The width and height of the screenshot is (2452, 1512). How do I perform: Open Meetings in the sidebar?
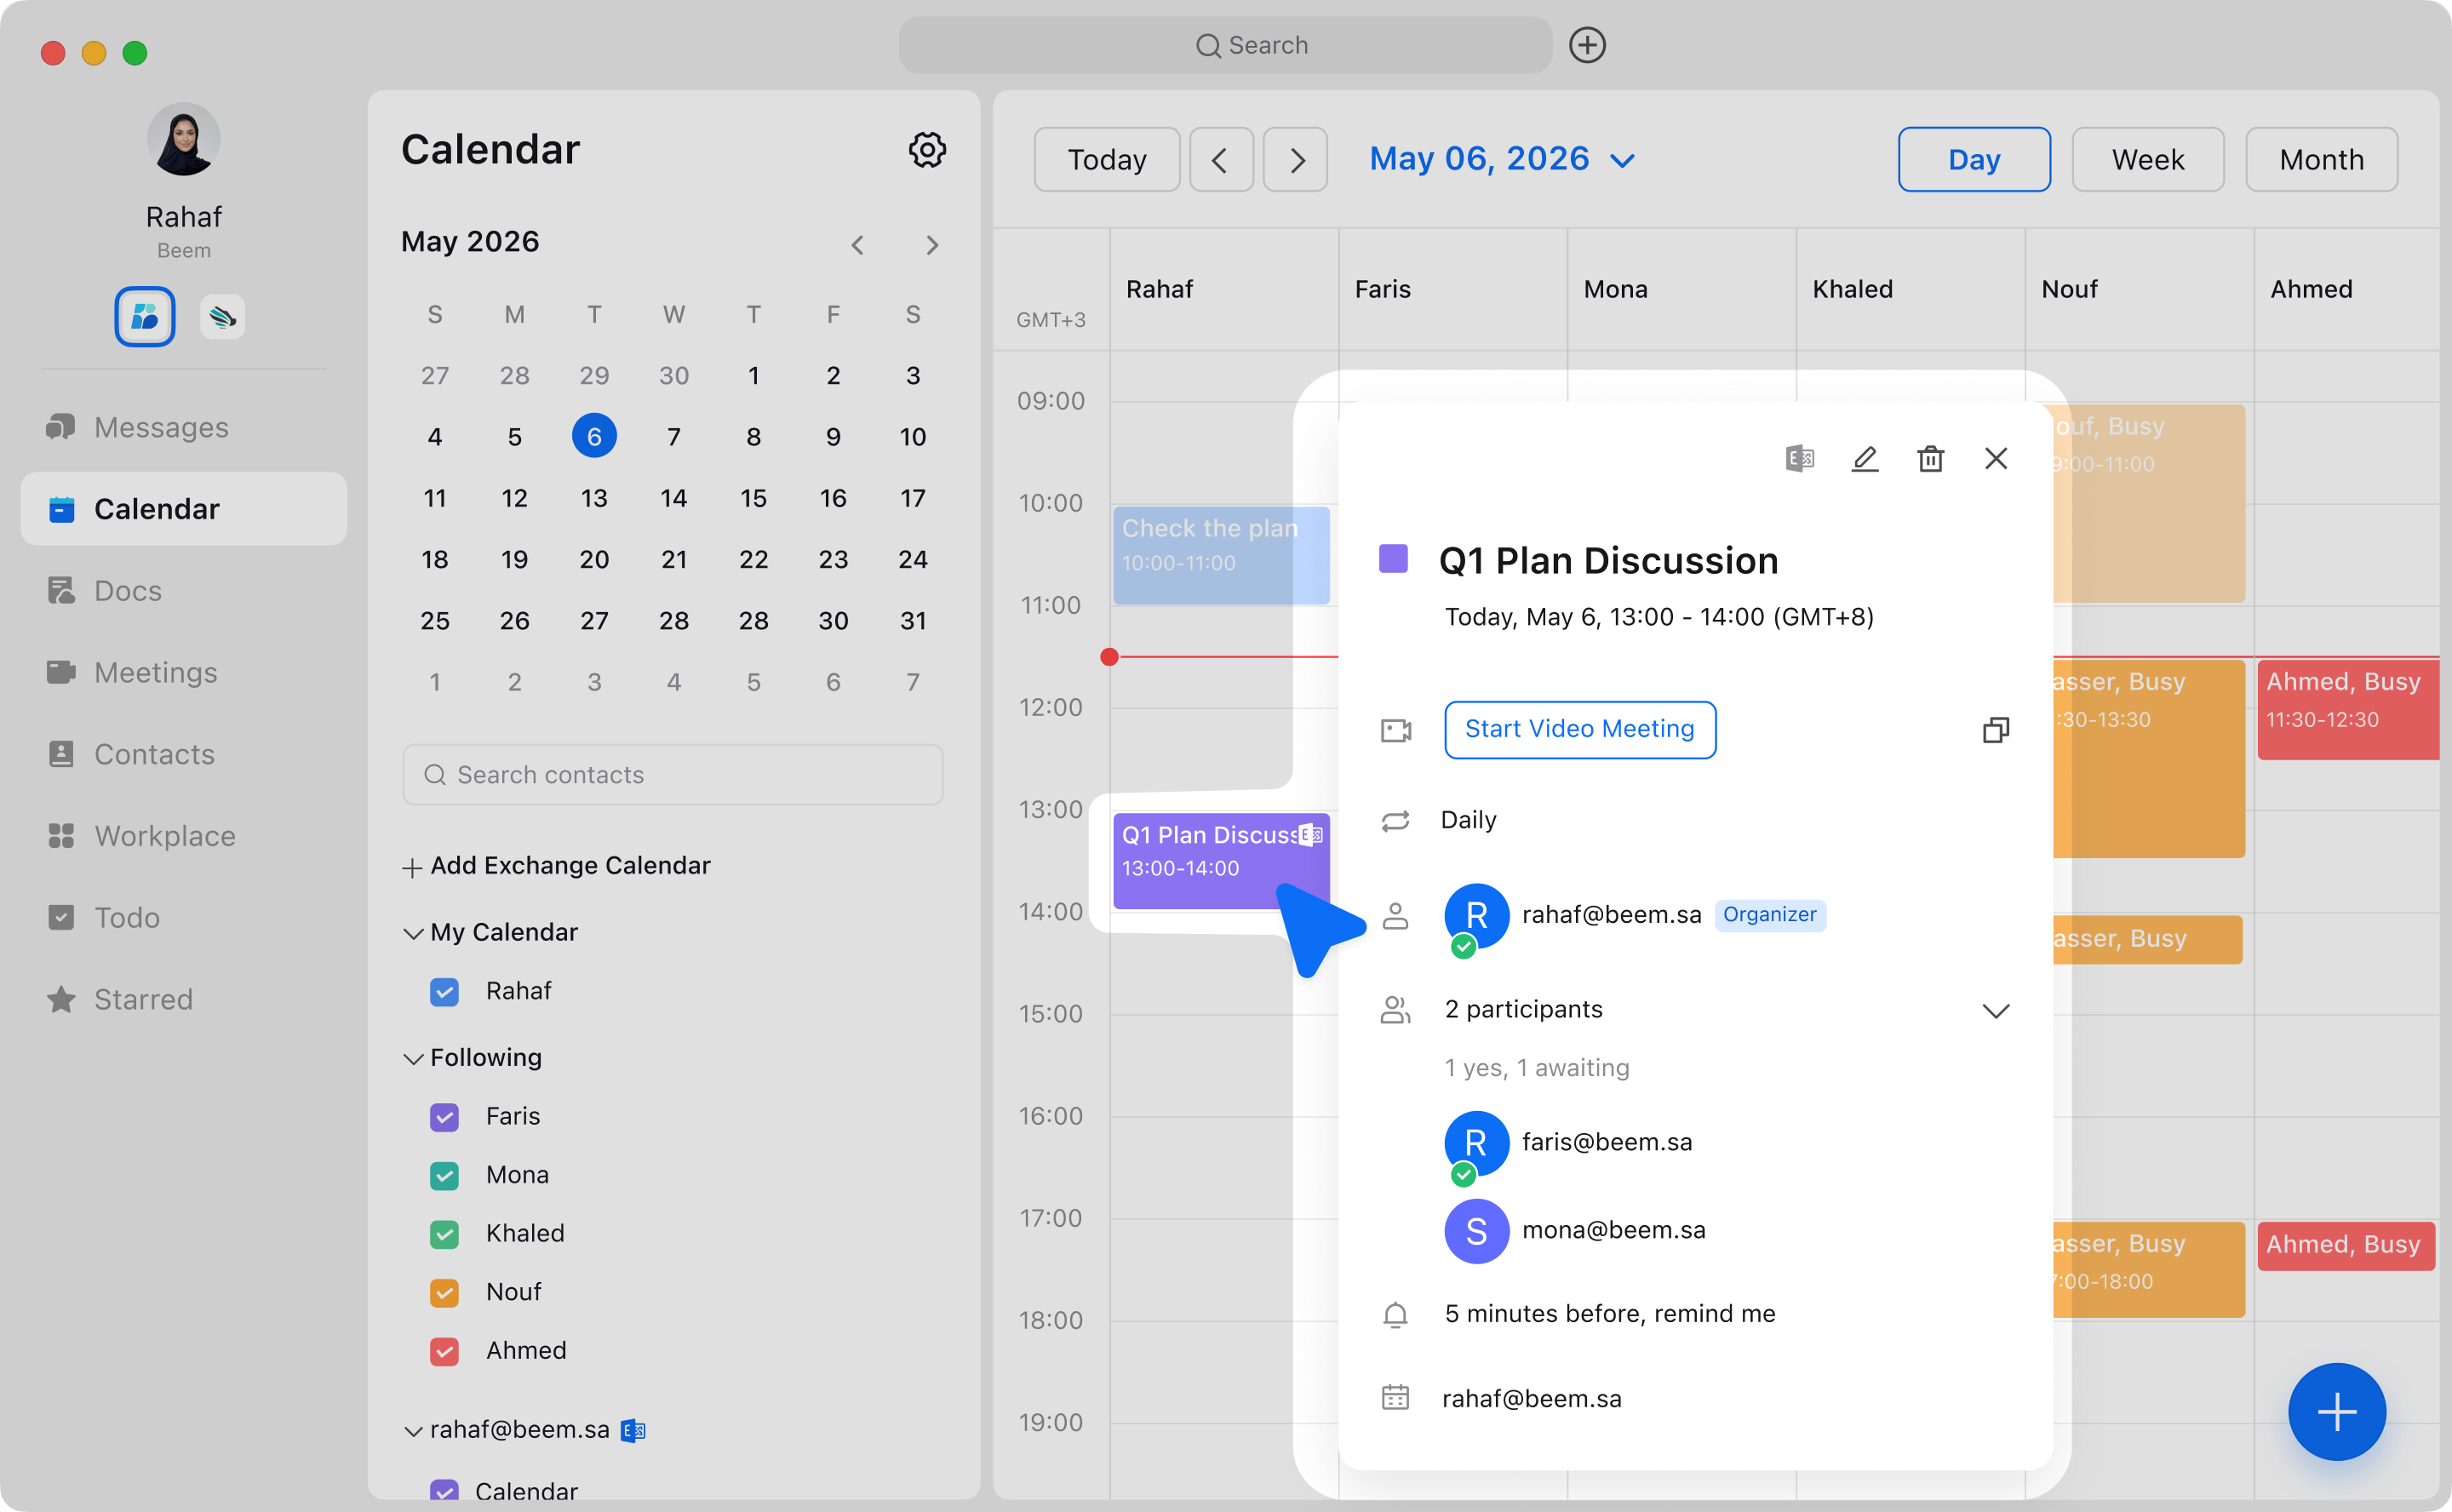pyautogui.click(x=184, y=673)
